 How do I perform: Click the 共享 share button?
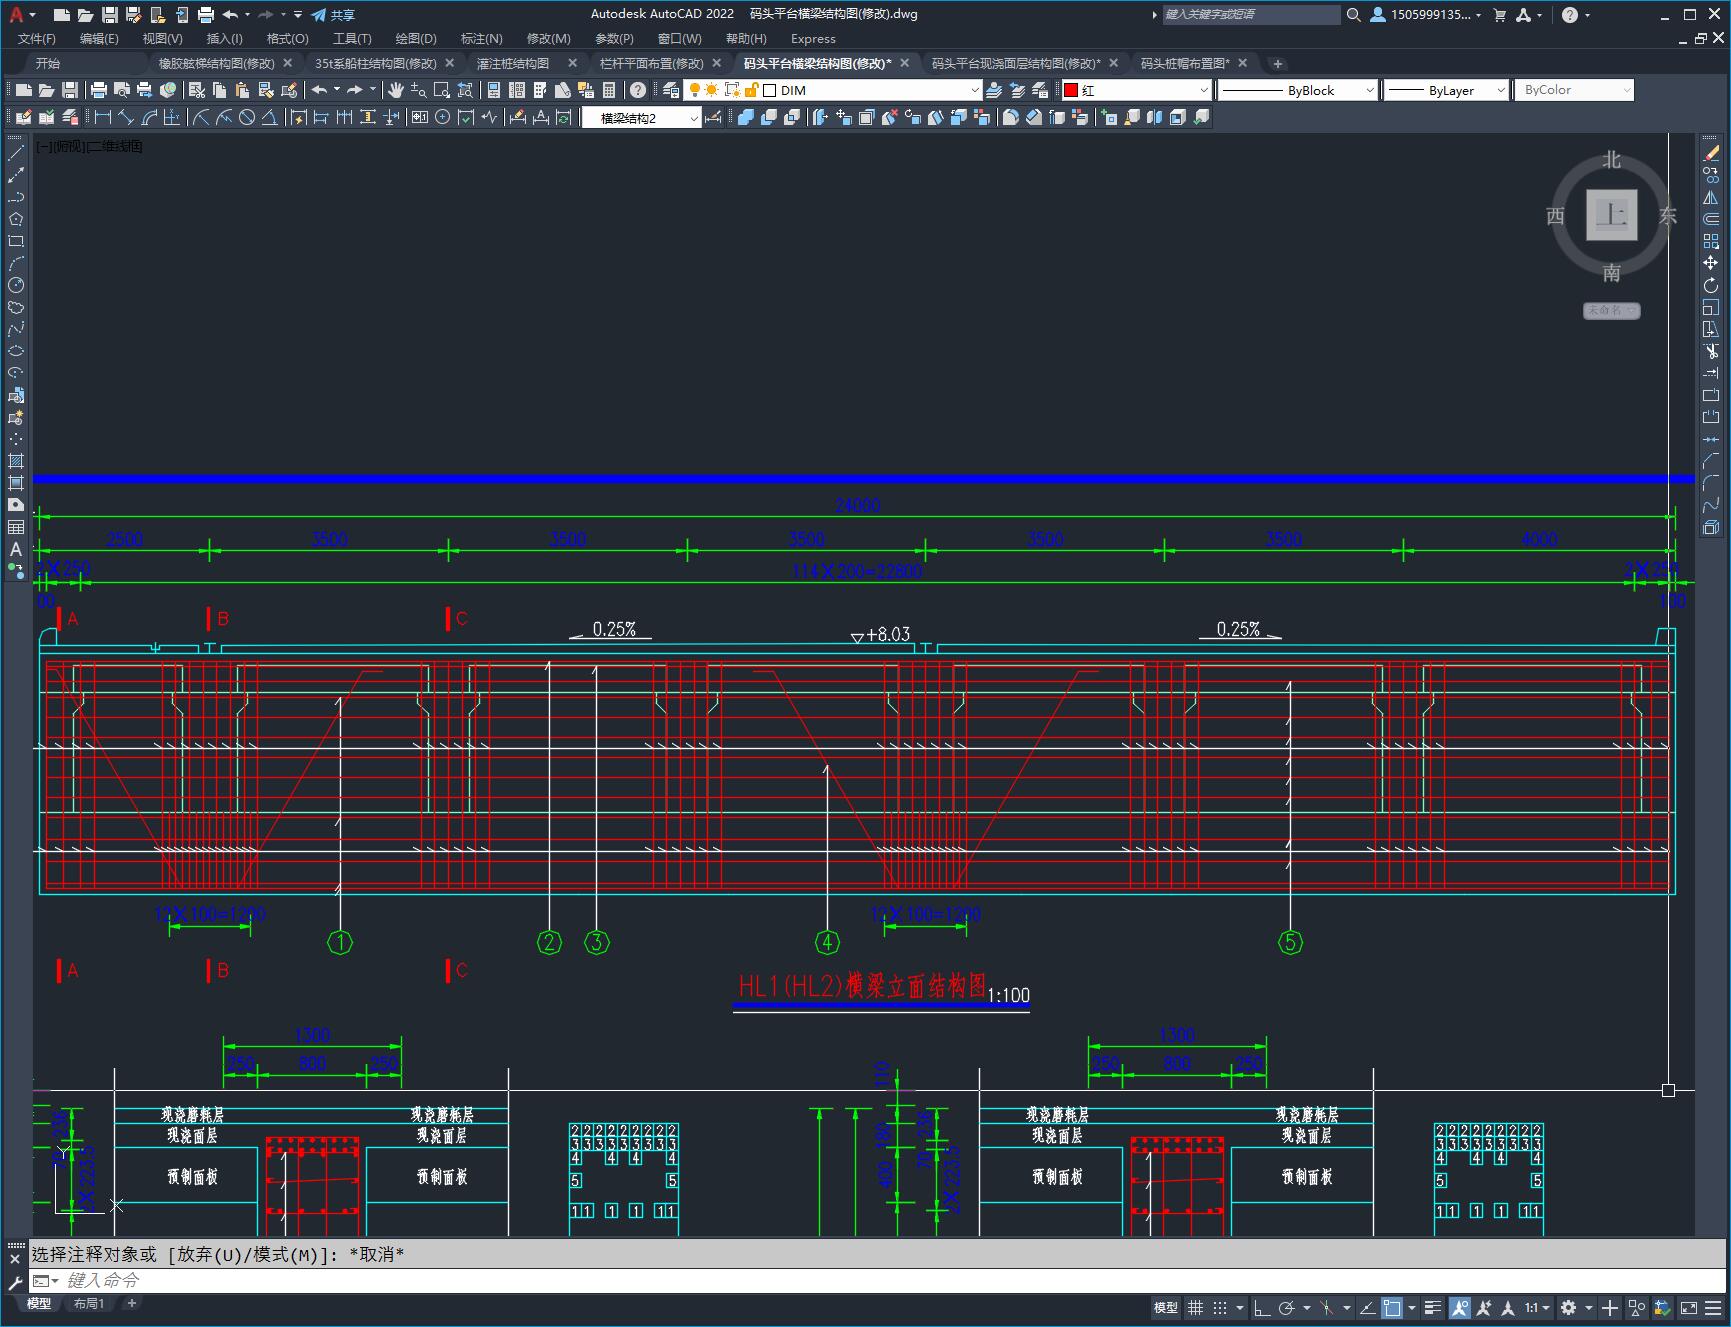pos(333,15)
